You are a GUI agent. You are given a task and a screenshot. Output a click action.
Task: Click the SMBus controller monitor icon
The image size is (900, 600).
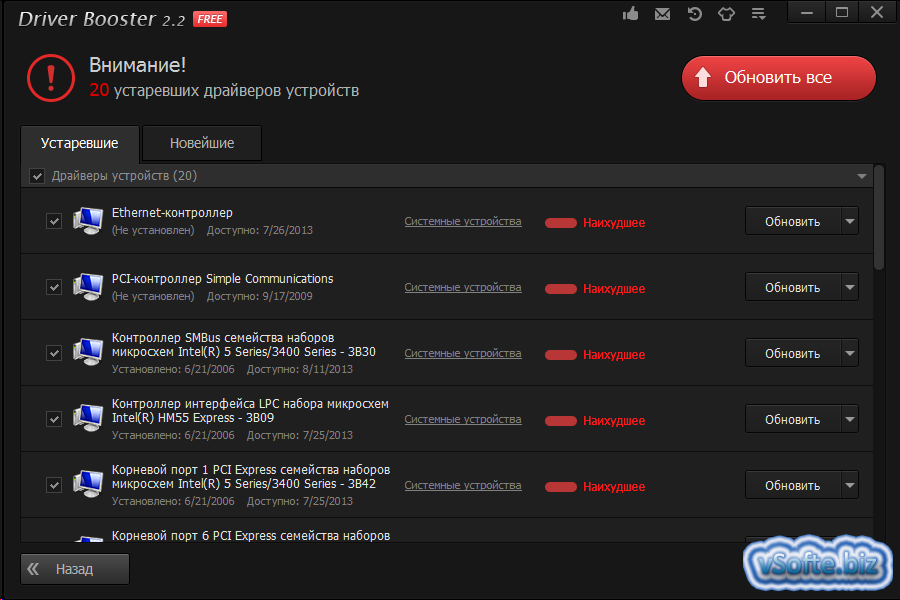88,353
